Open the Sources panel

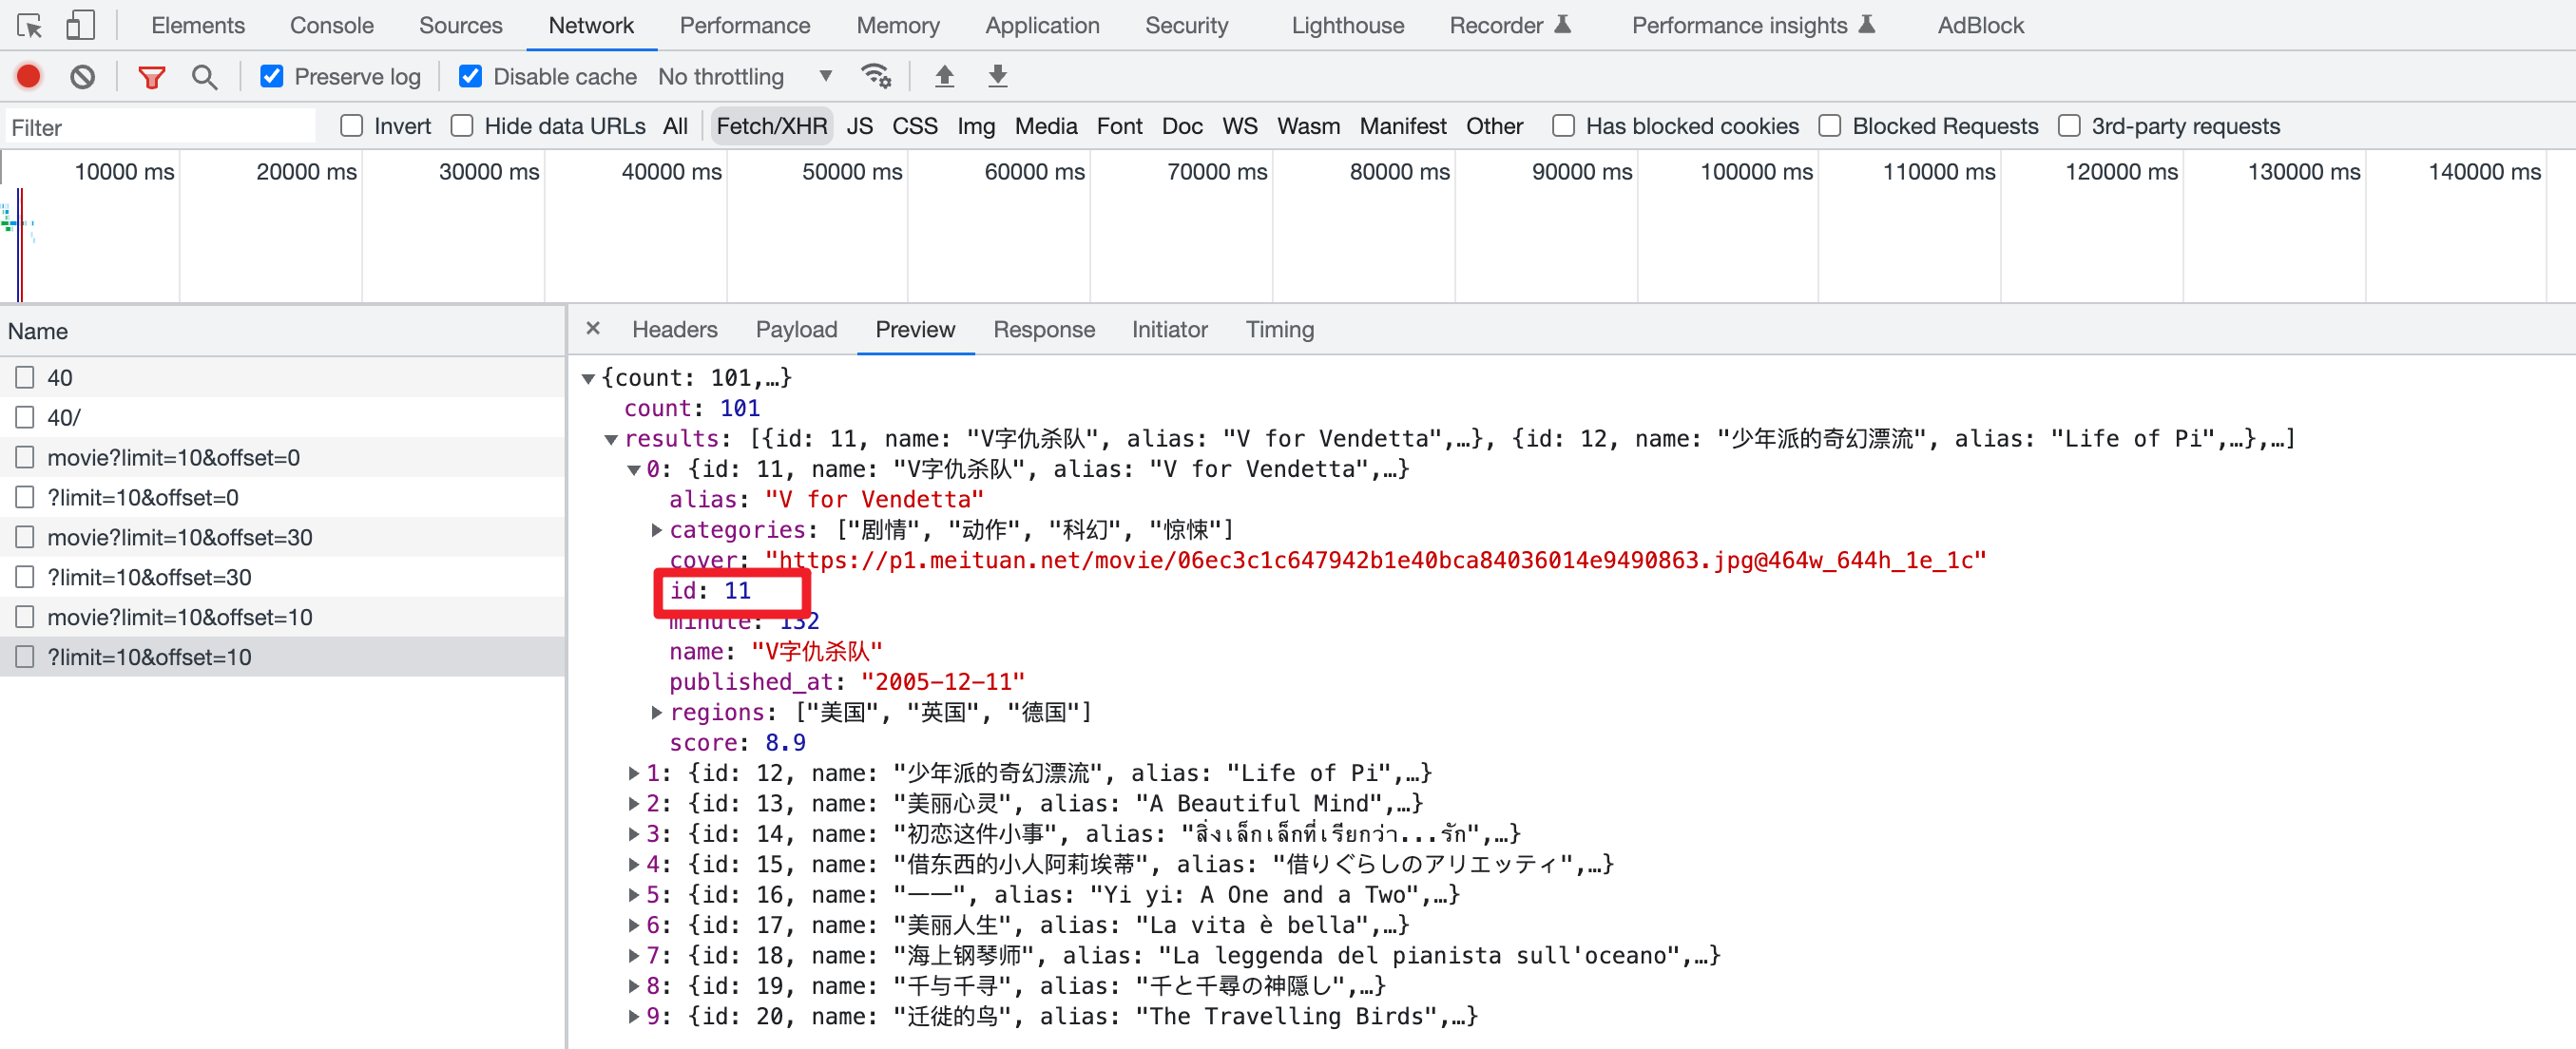click(x=461, y=26)
